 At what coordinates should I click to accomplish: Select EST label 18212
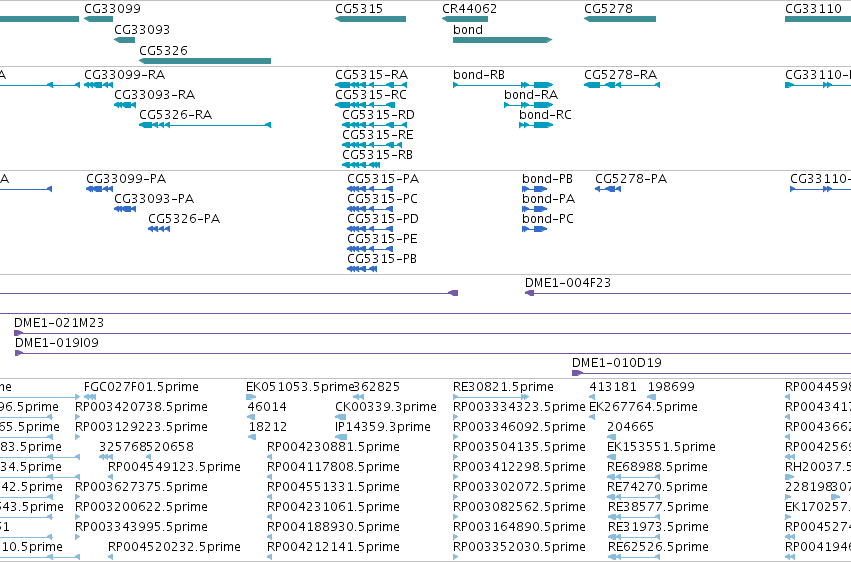coord(268,427)
